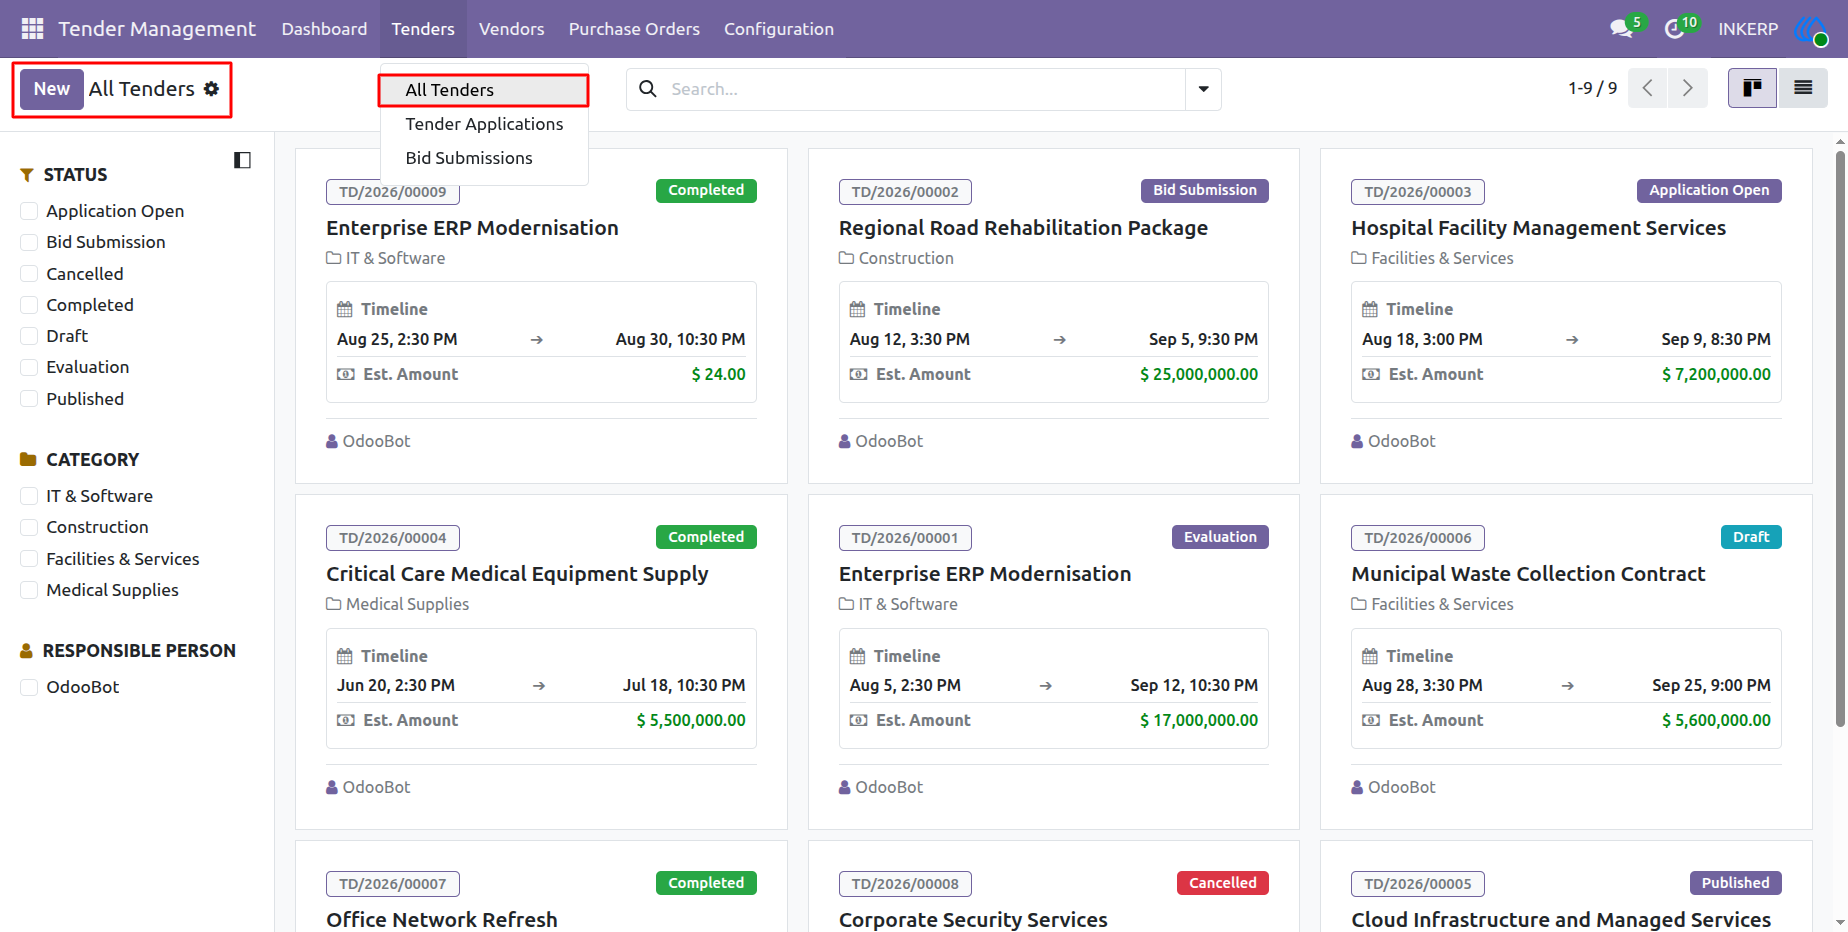Image resolution: width=1848 pixels, height=932 pixels.
Task: Open the Tenders menu
Action: click(423, 29)
